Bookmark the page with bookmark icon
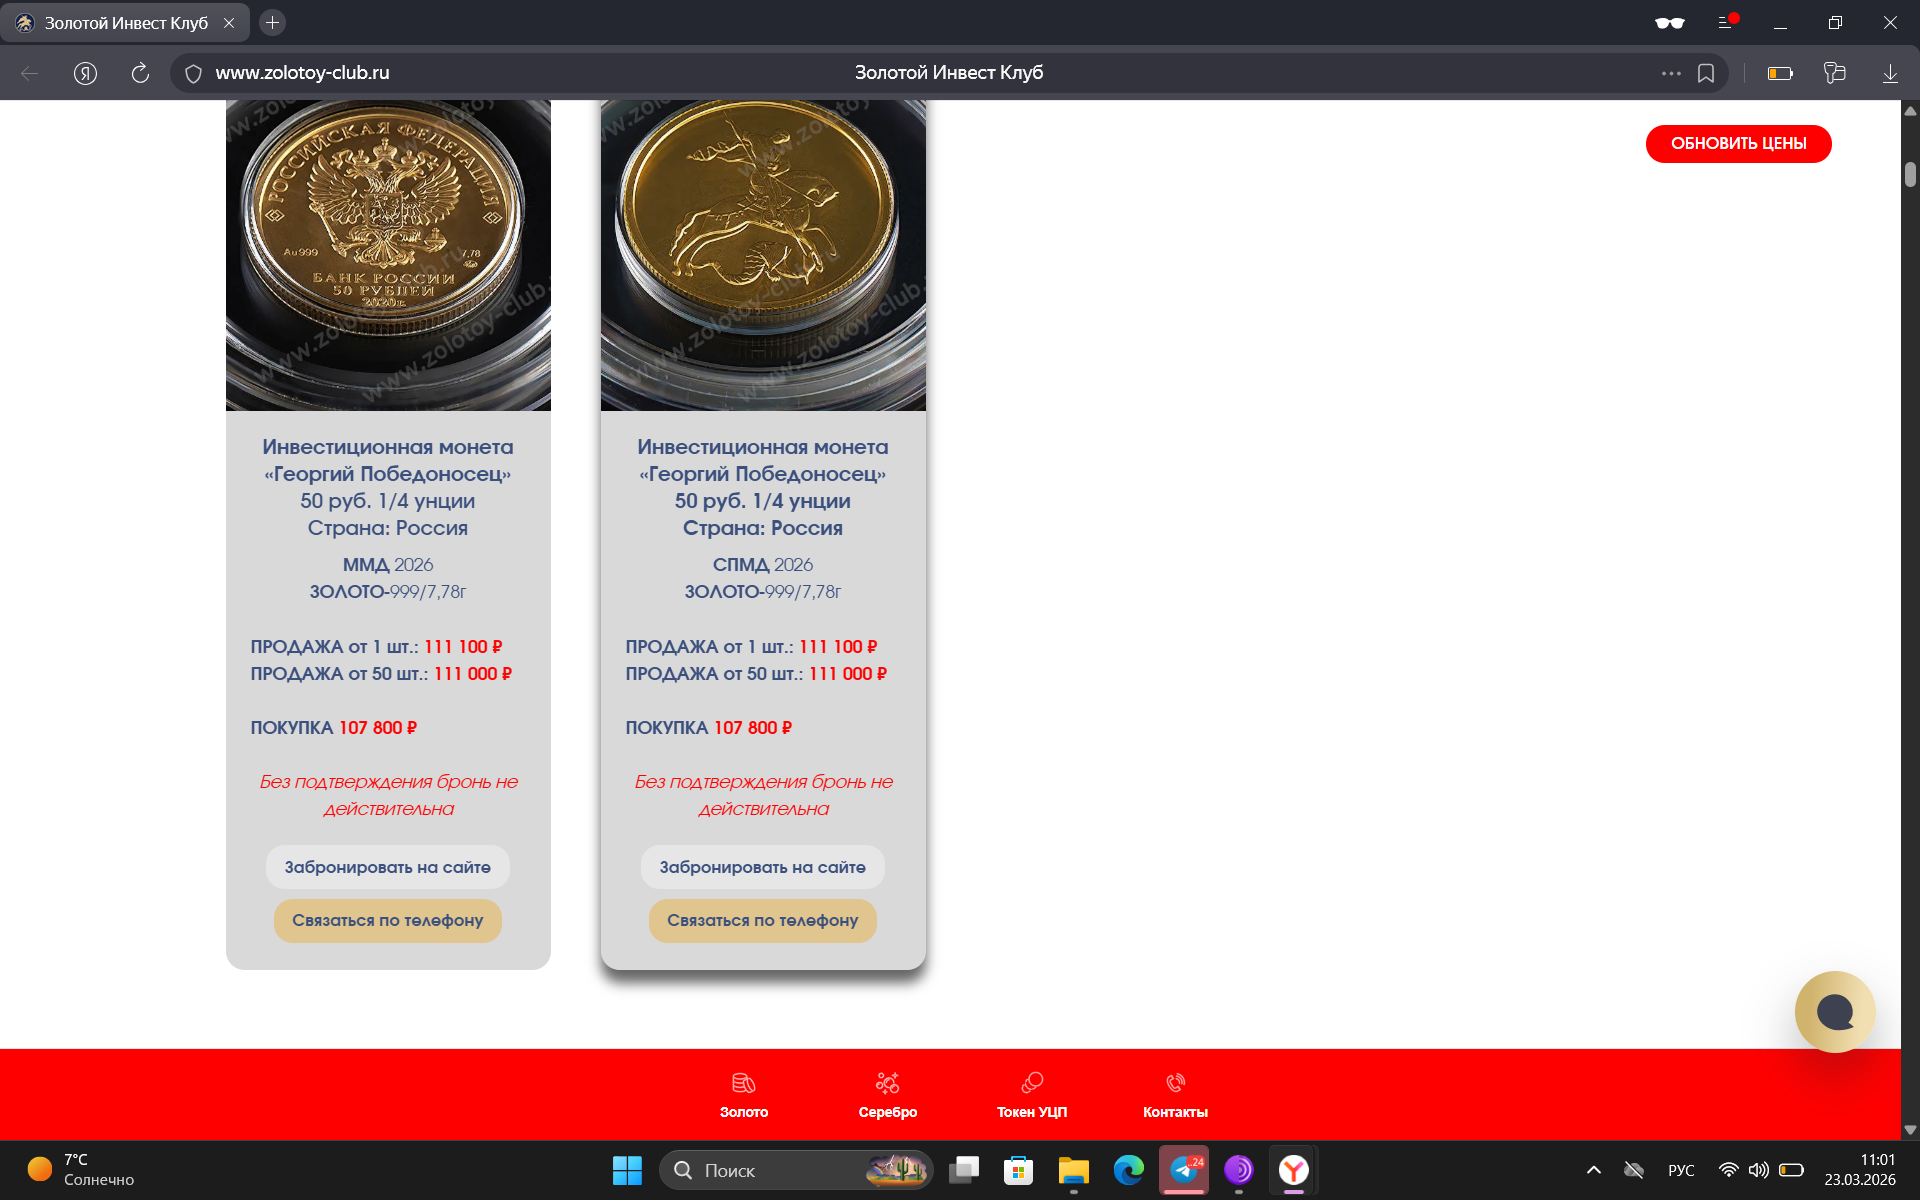 pyautogui.click(x=1706, y=73)
